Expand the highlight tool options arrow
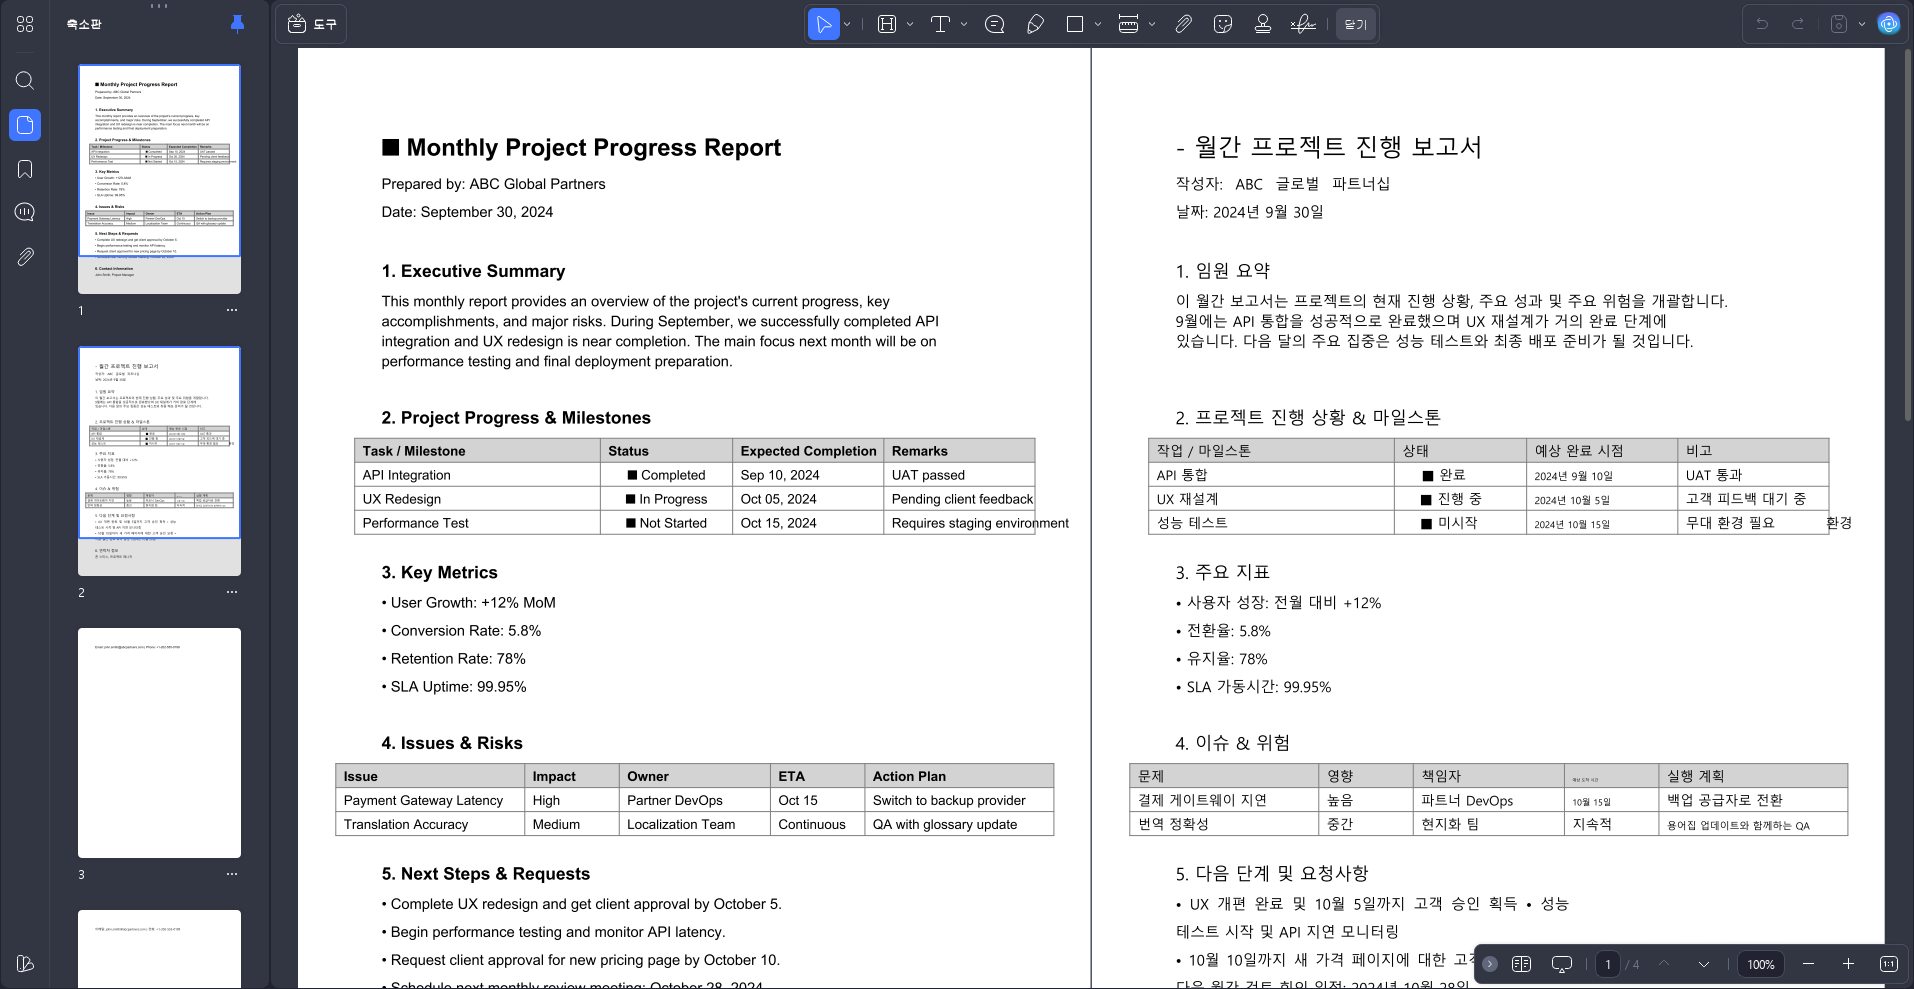1914x989 pixels. 910,24
